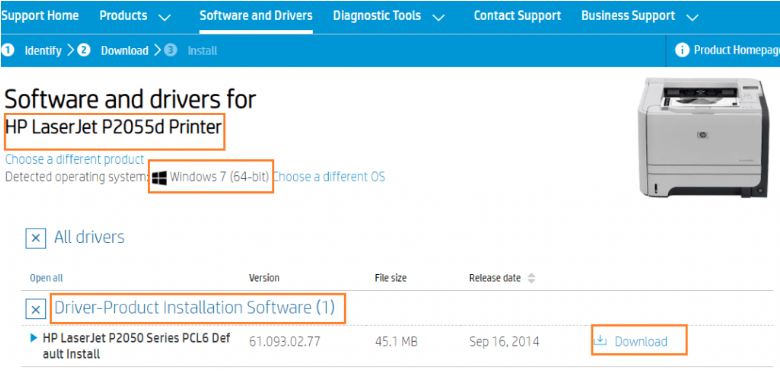Open the Diagnostic Tools menu
Image resolution: width=780 pixels, height=377 pixels.
[x=377, y=15]
